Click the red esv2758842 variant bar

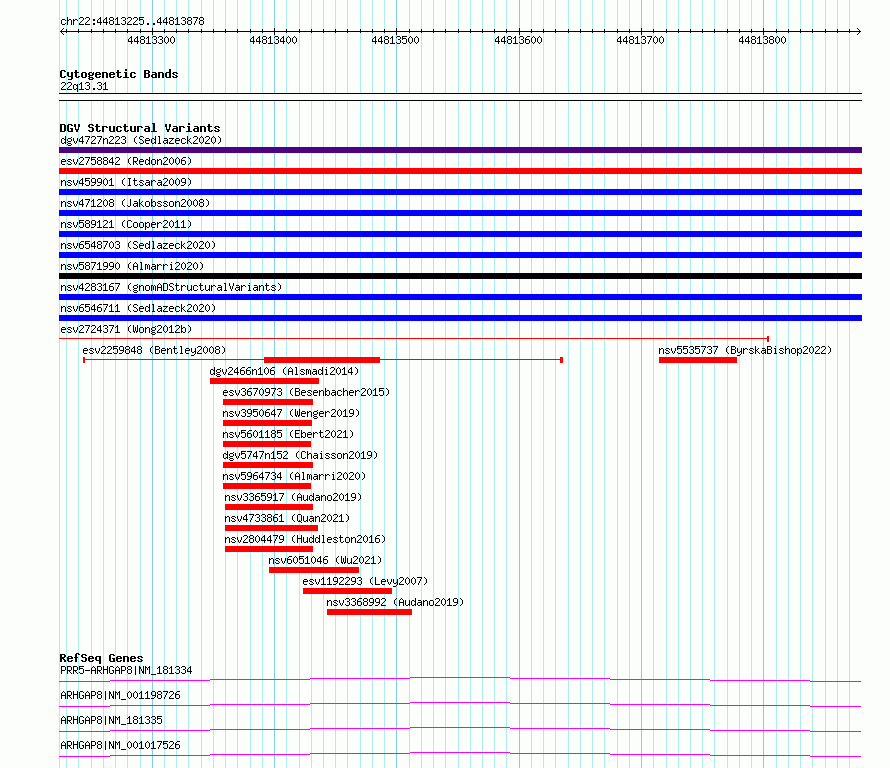(x=460, y=171)
